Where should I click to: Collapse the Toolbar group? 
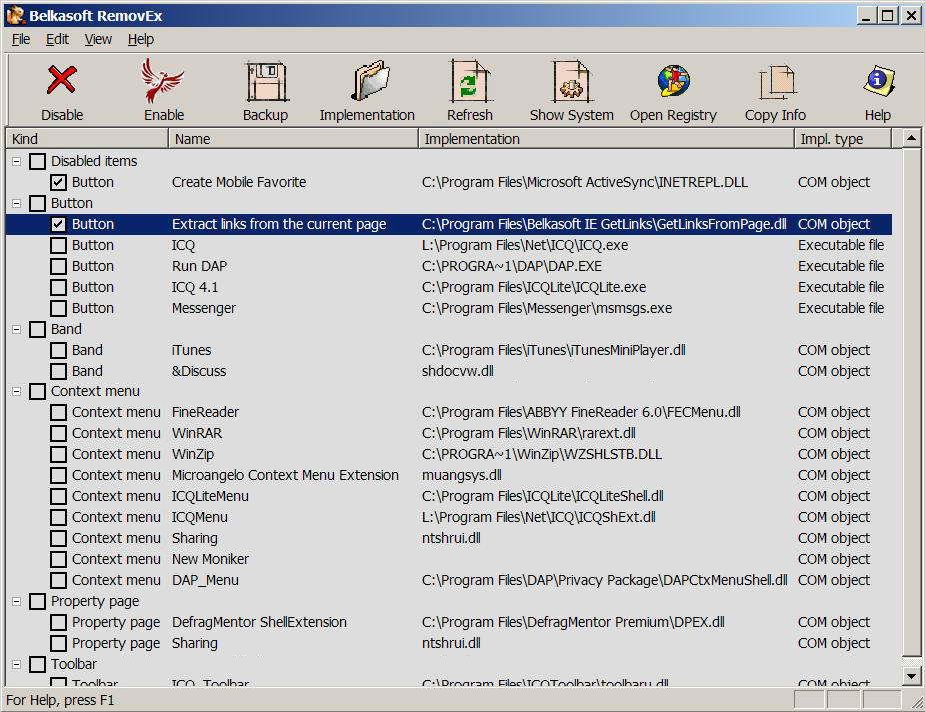click(17, 664)
